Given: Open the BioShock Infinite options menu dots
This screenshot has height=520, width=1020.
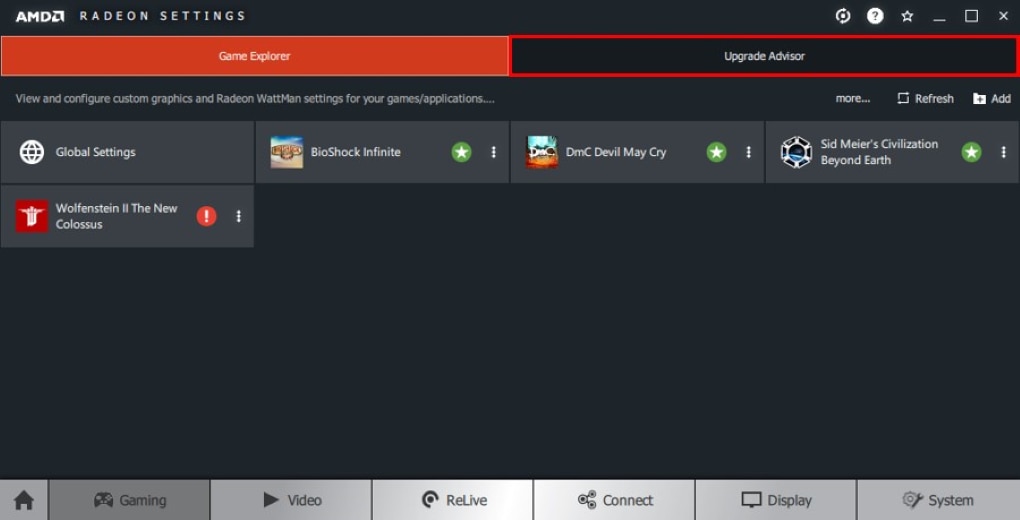Looking at the screenshot, I should pyautogui.click(x=493, y=152).
